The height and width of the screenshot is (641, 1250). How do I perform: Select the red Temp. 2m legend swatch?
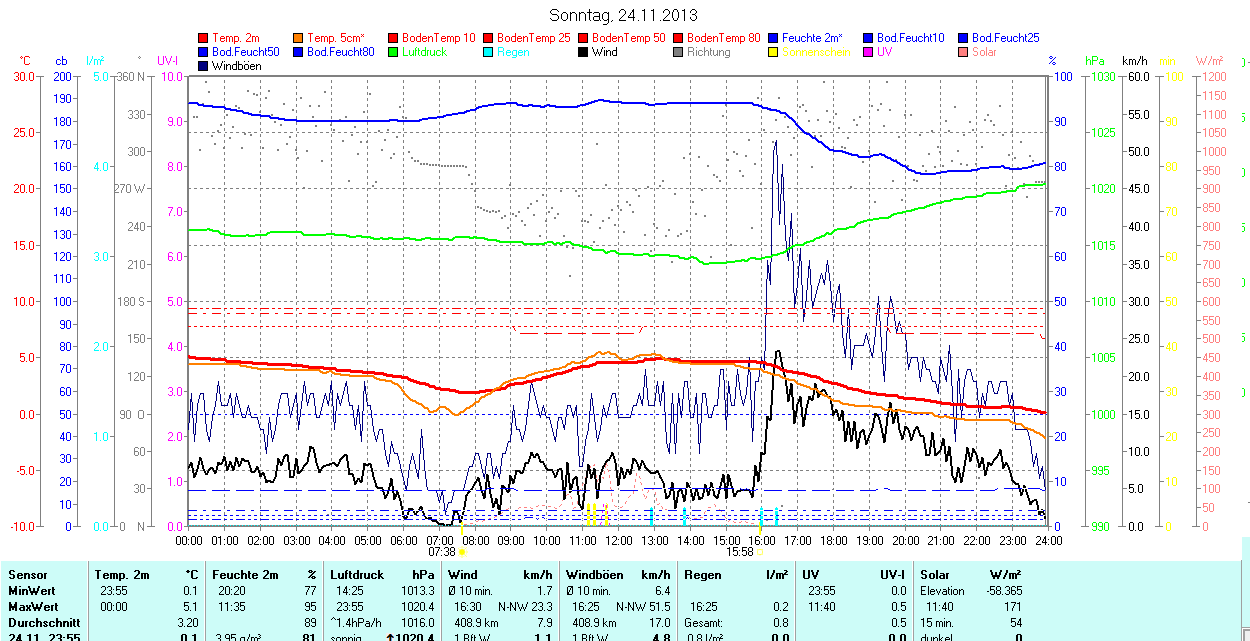pos(204,38)
